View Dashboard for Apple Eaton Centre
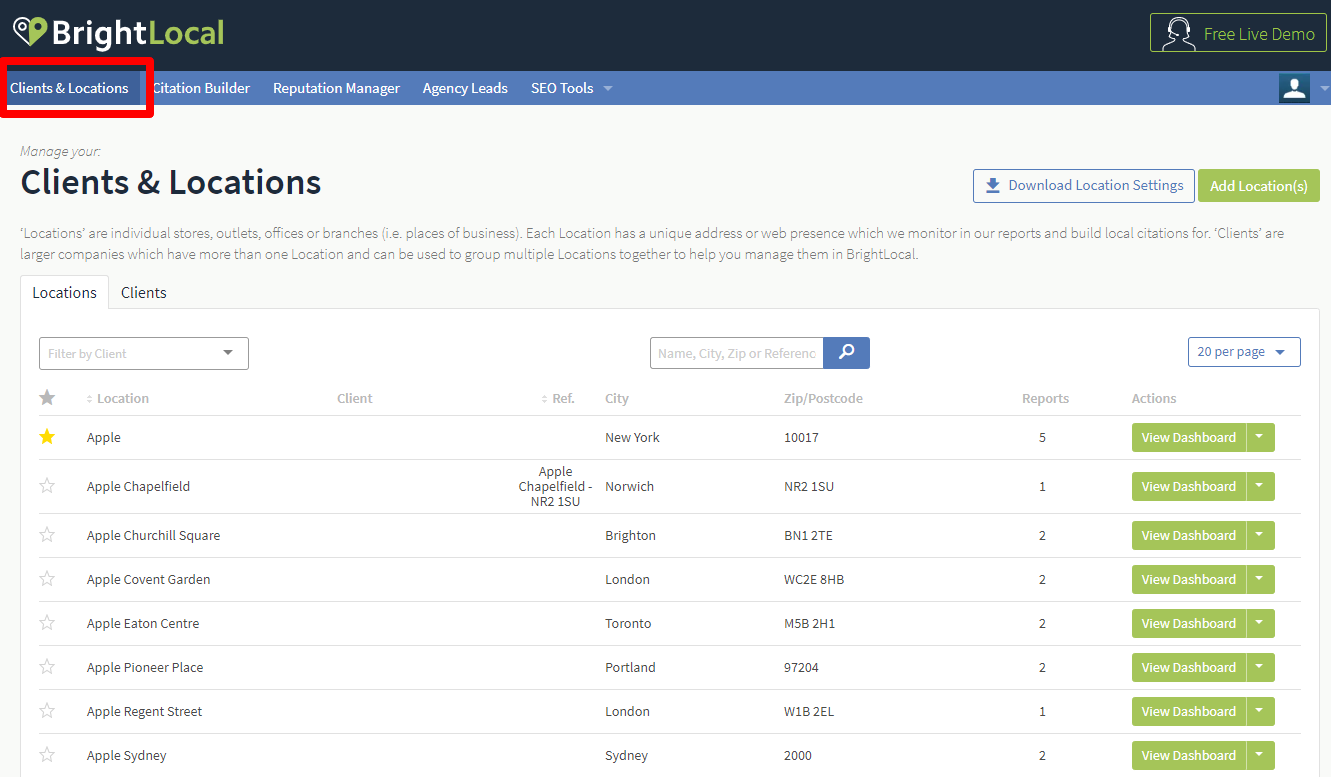This screenshot has height=777, width=1331. tap(1189, 623)
